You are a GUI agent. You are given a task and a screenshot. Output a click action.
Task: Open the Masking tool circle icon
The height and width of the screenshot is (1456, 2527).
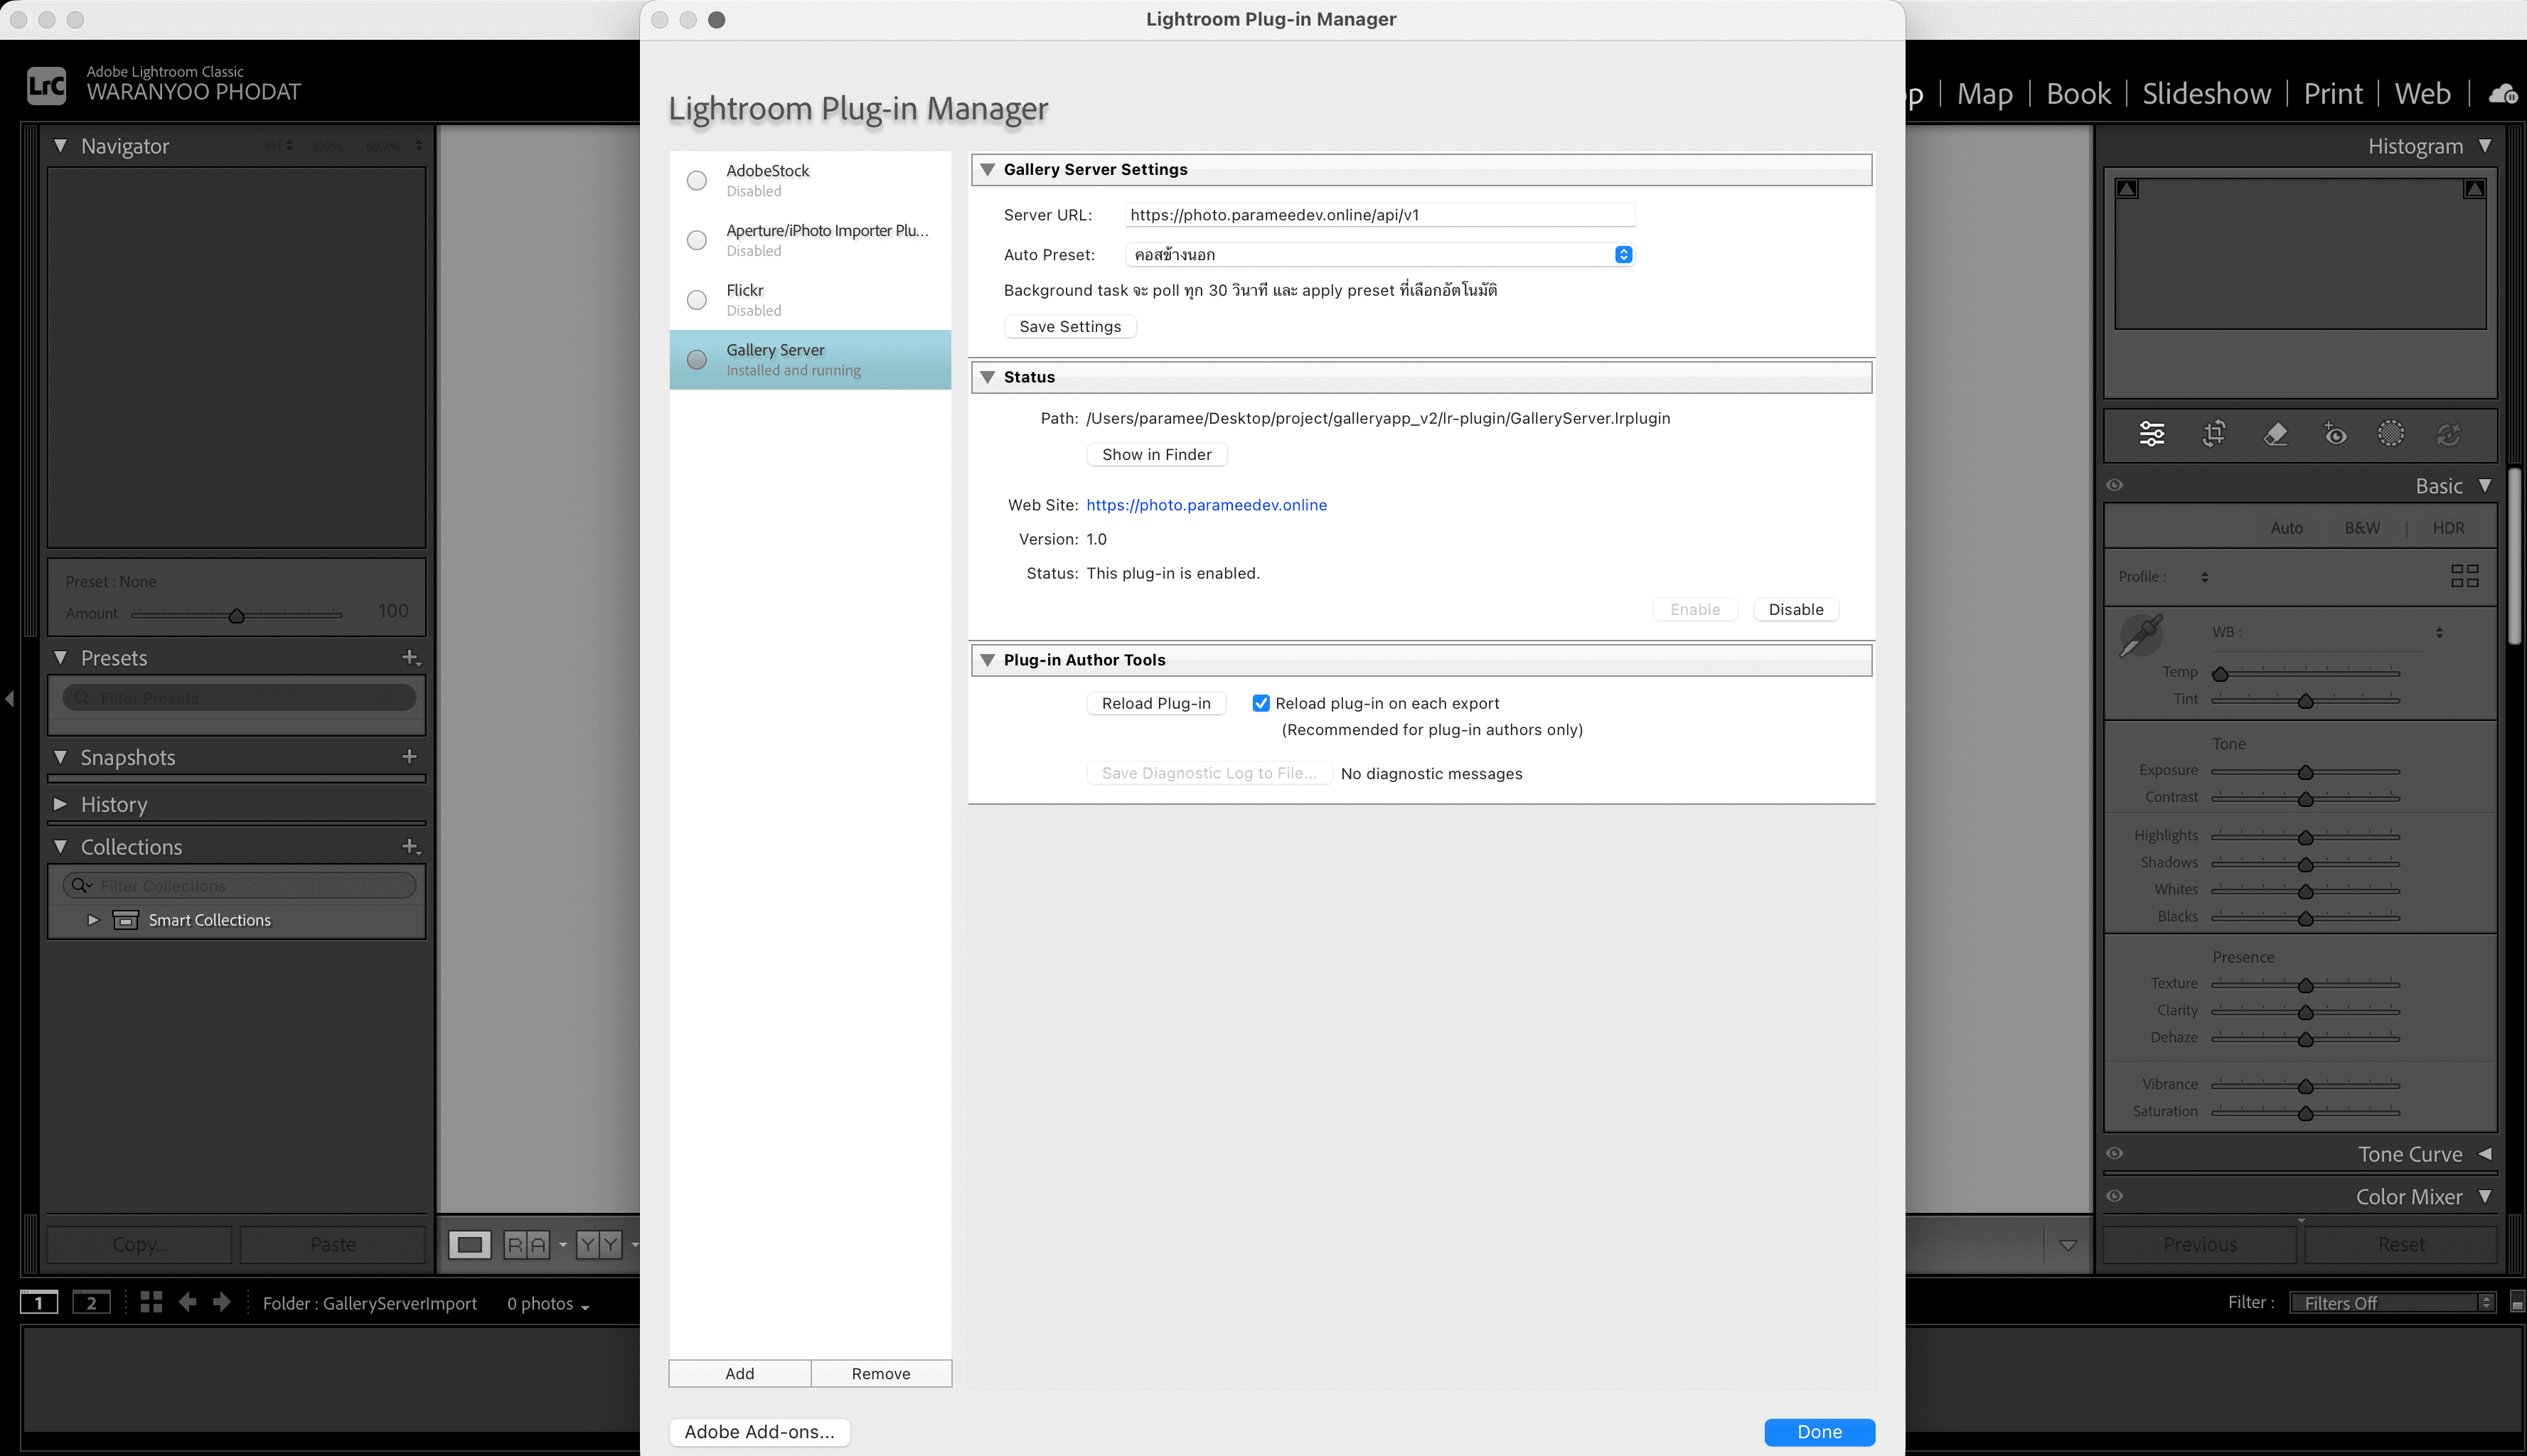[x=2391, y=433]
